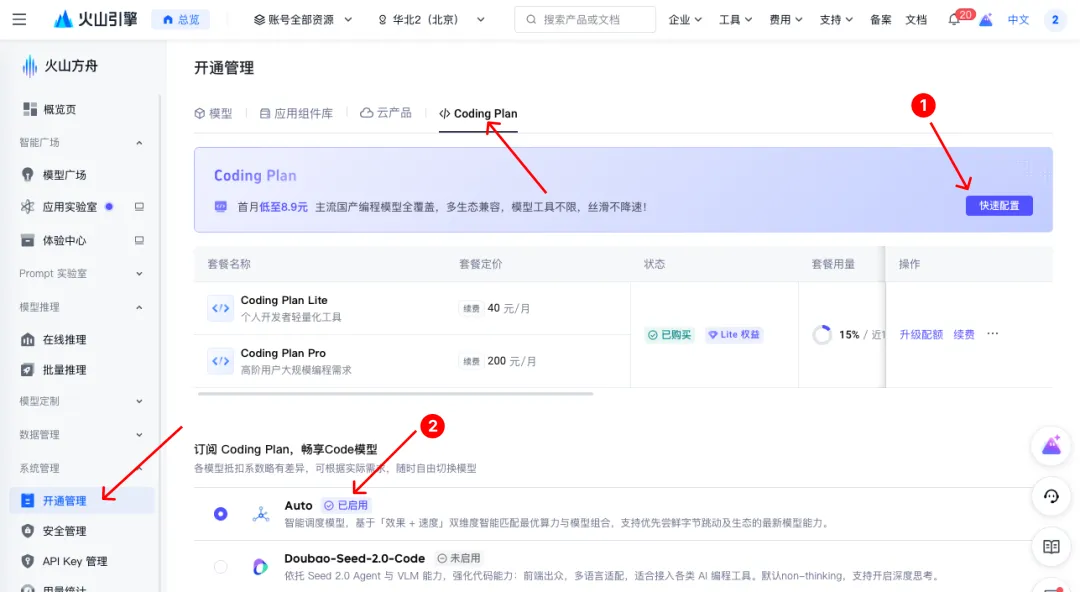Open the 工具 menu
1080x592 pixels.
[735, 19]
